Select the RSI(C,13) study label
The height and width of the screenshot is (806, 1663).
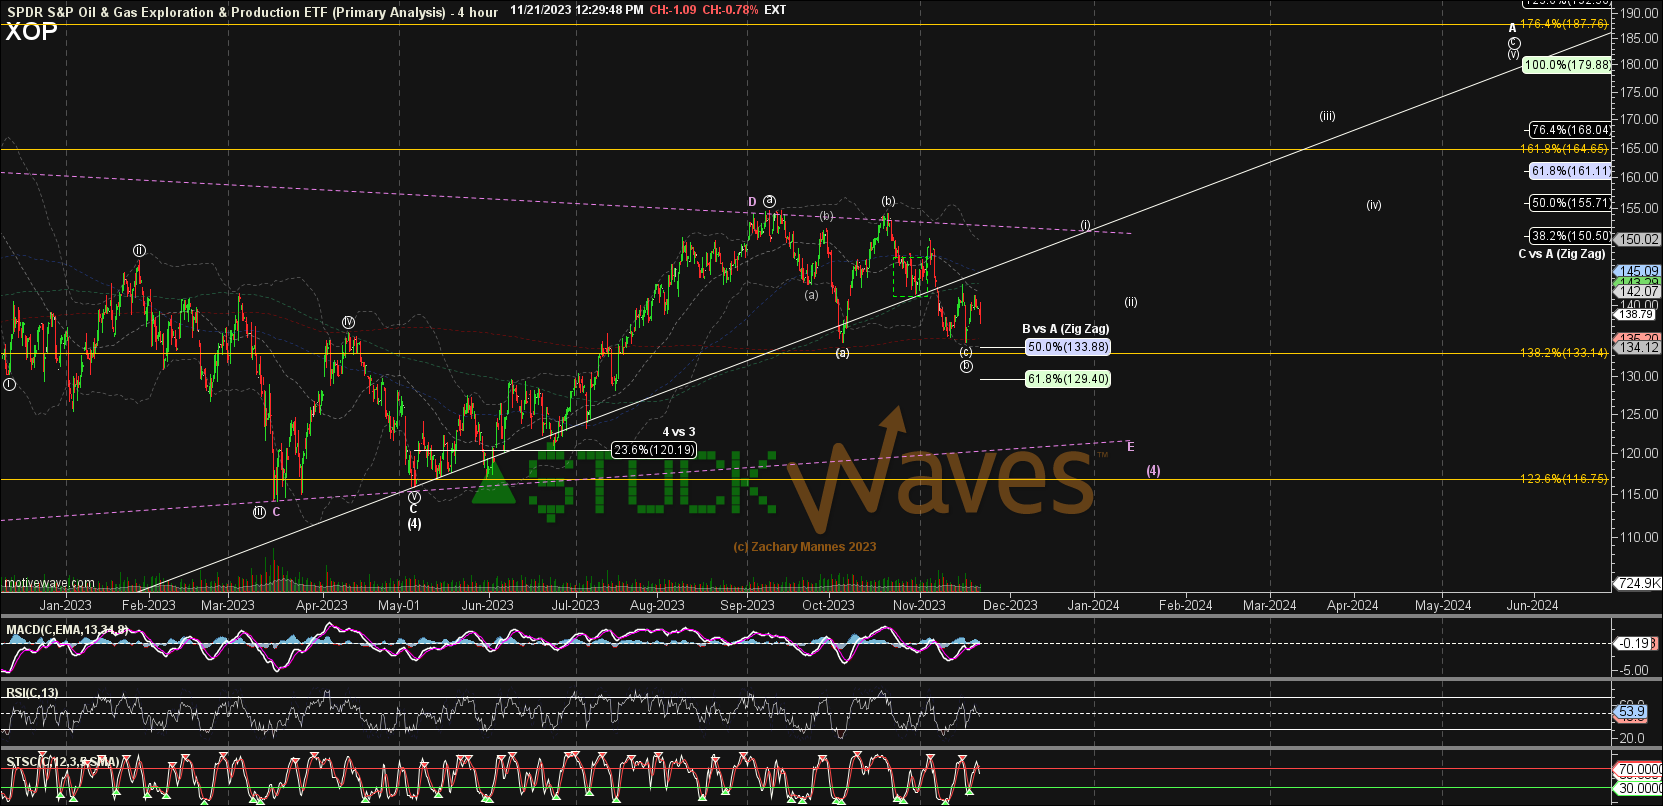pos(32,692)
